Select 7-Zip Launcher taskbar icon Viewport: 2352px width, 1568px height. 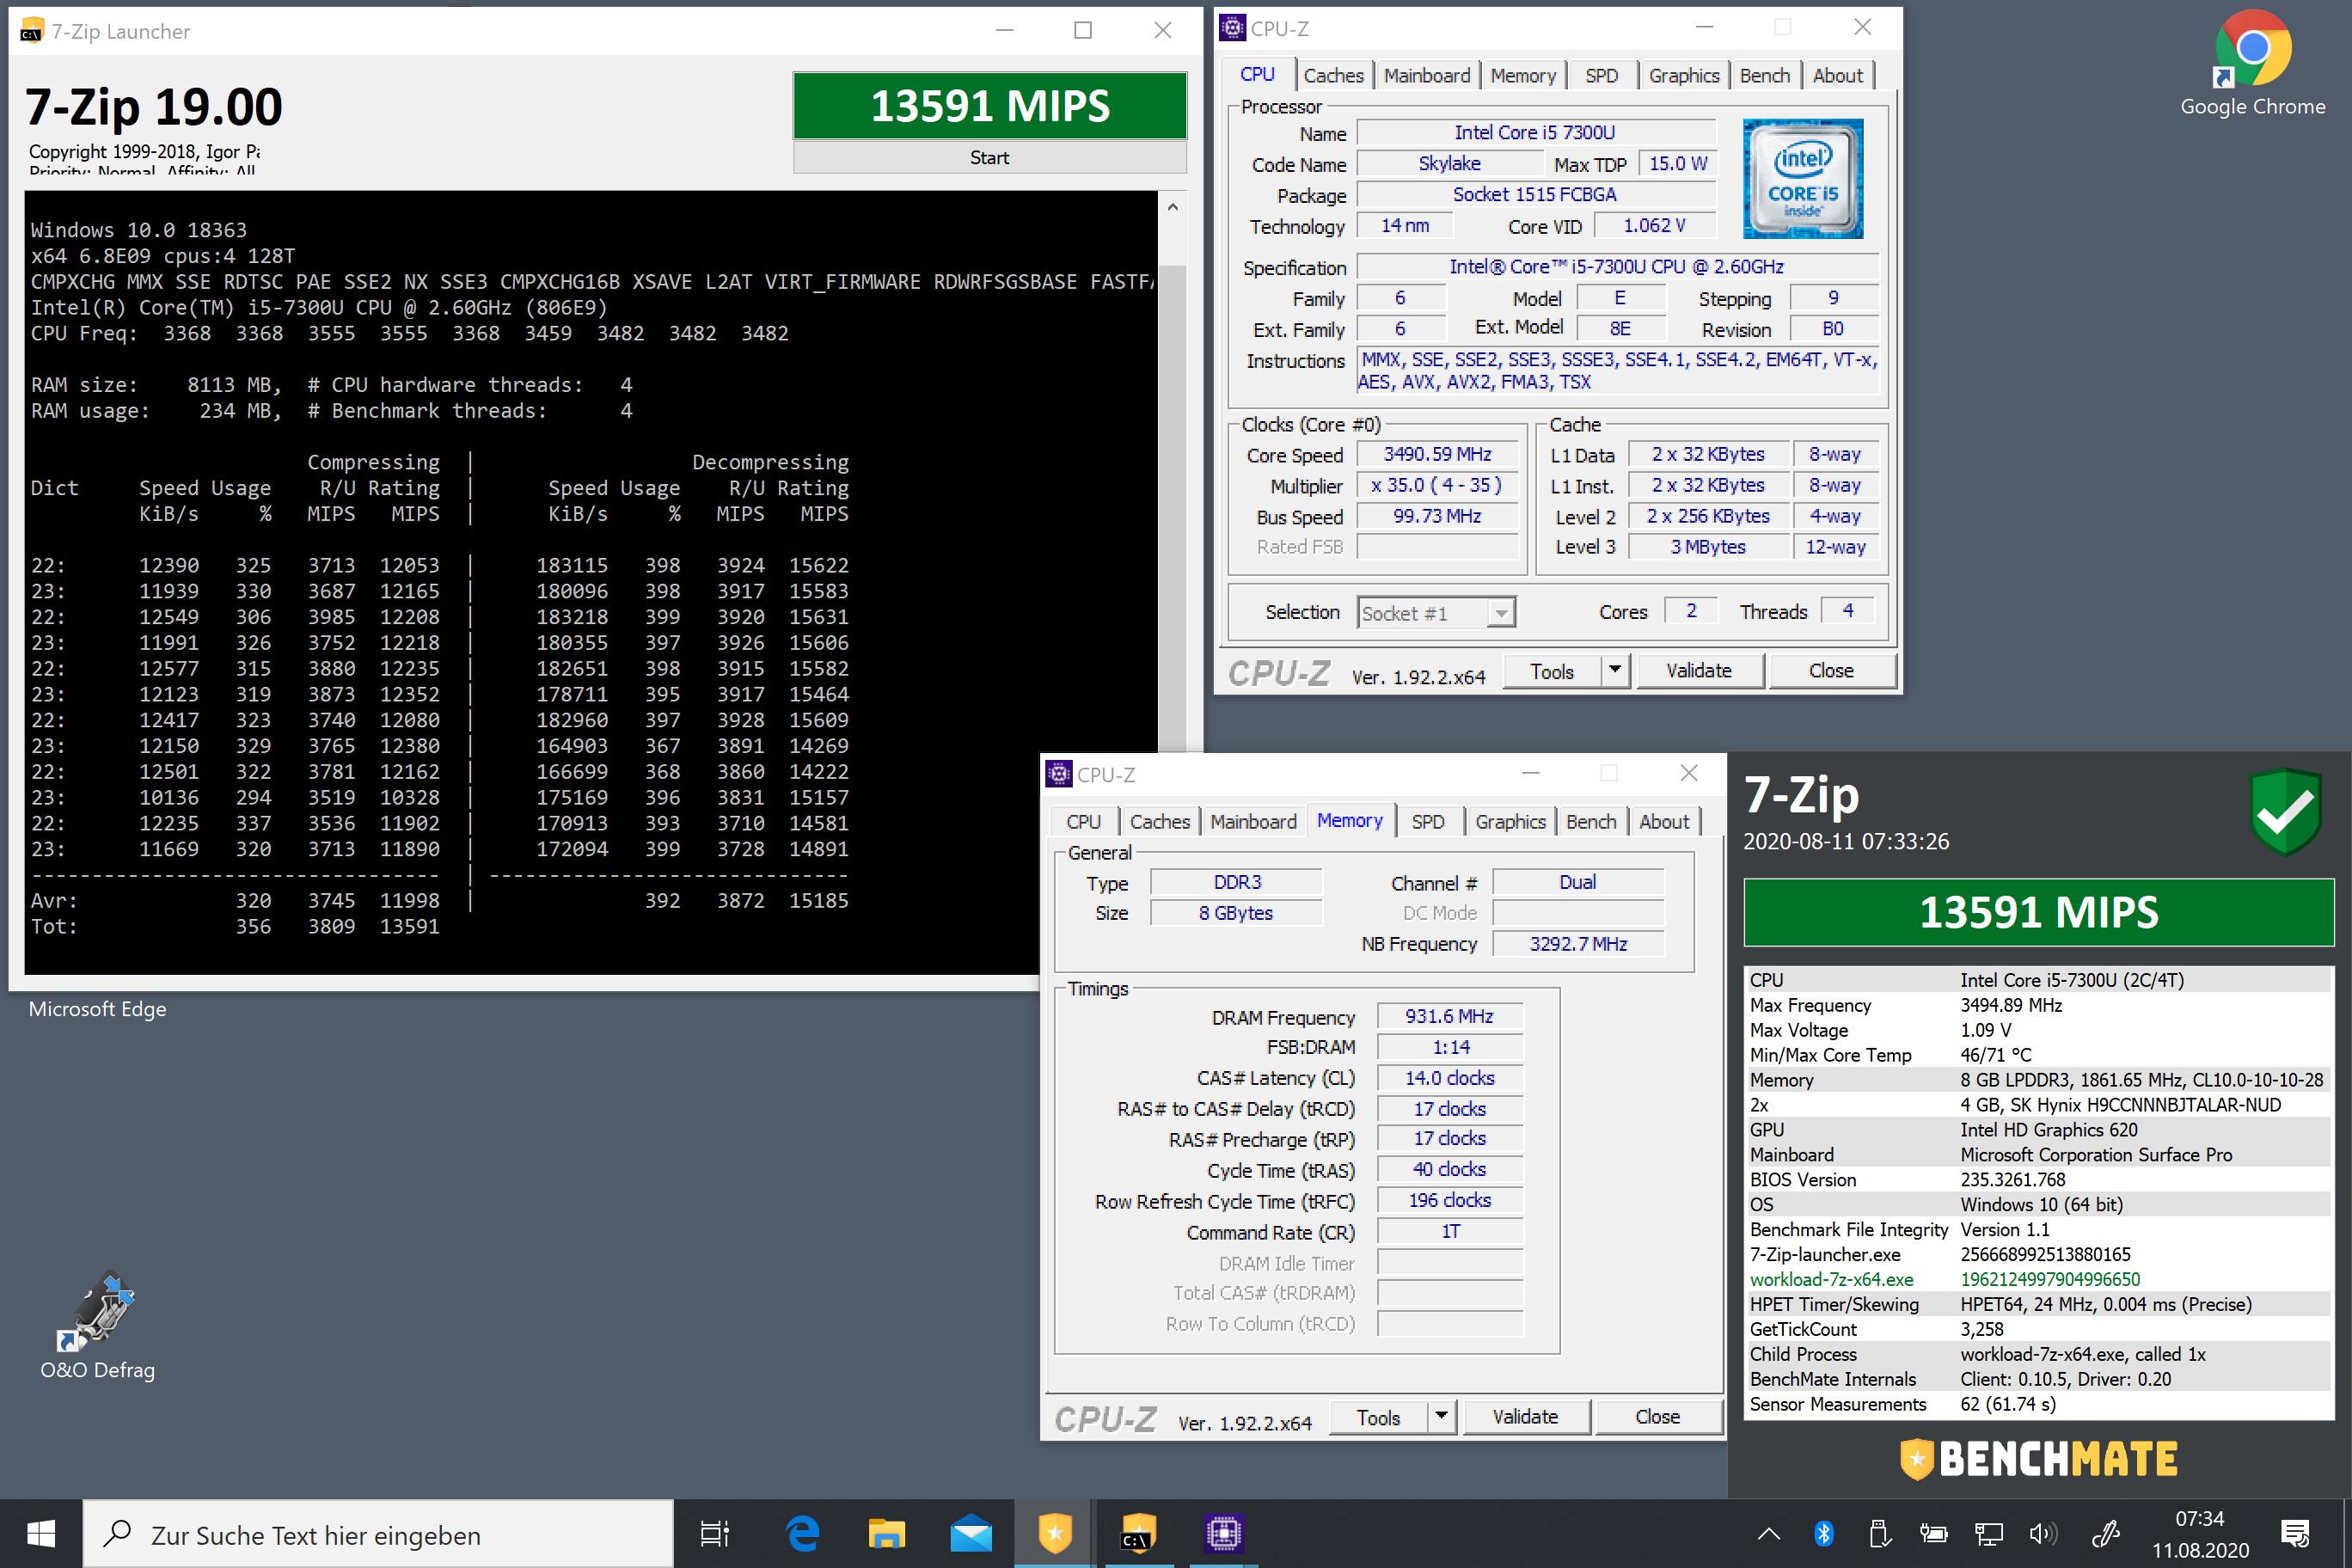click(1139, 1534)
